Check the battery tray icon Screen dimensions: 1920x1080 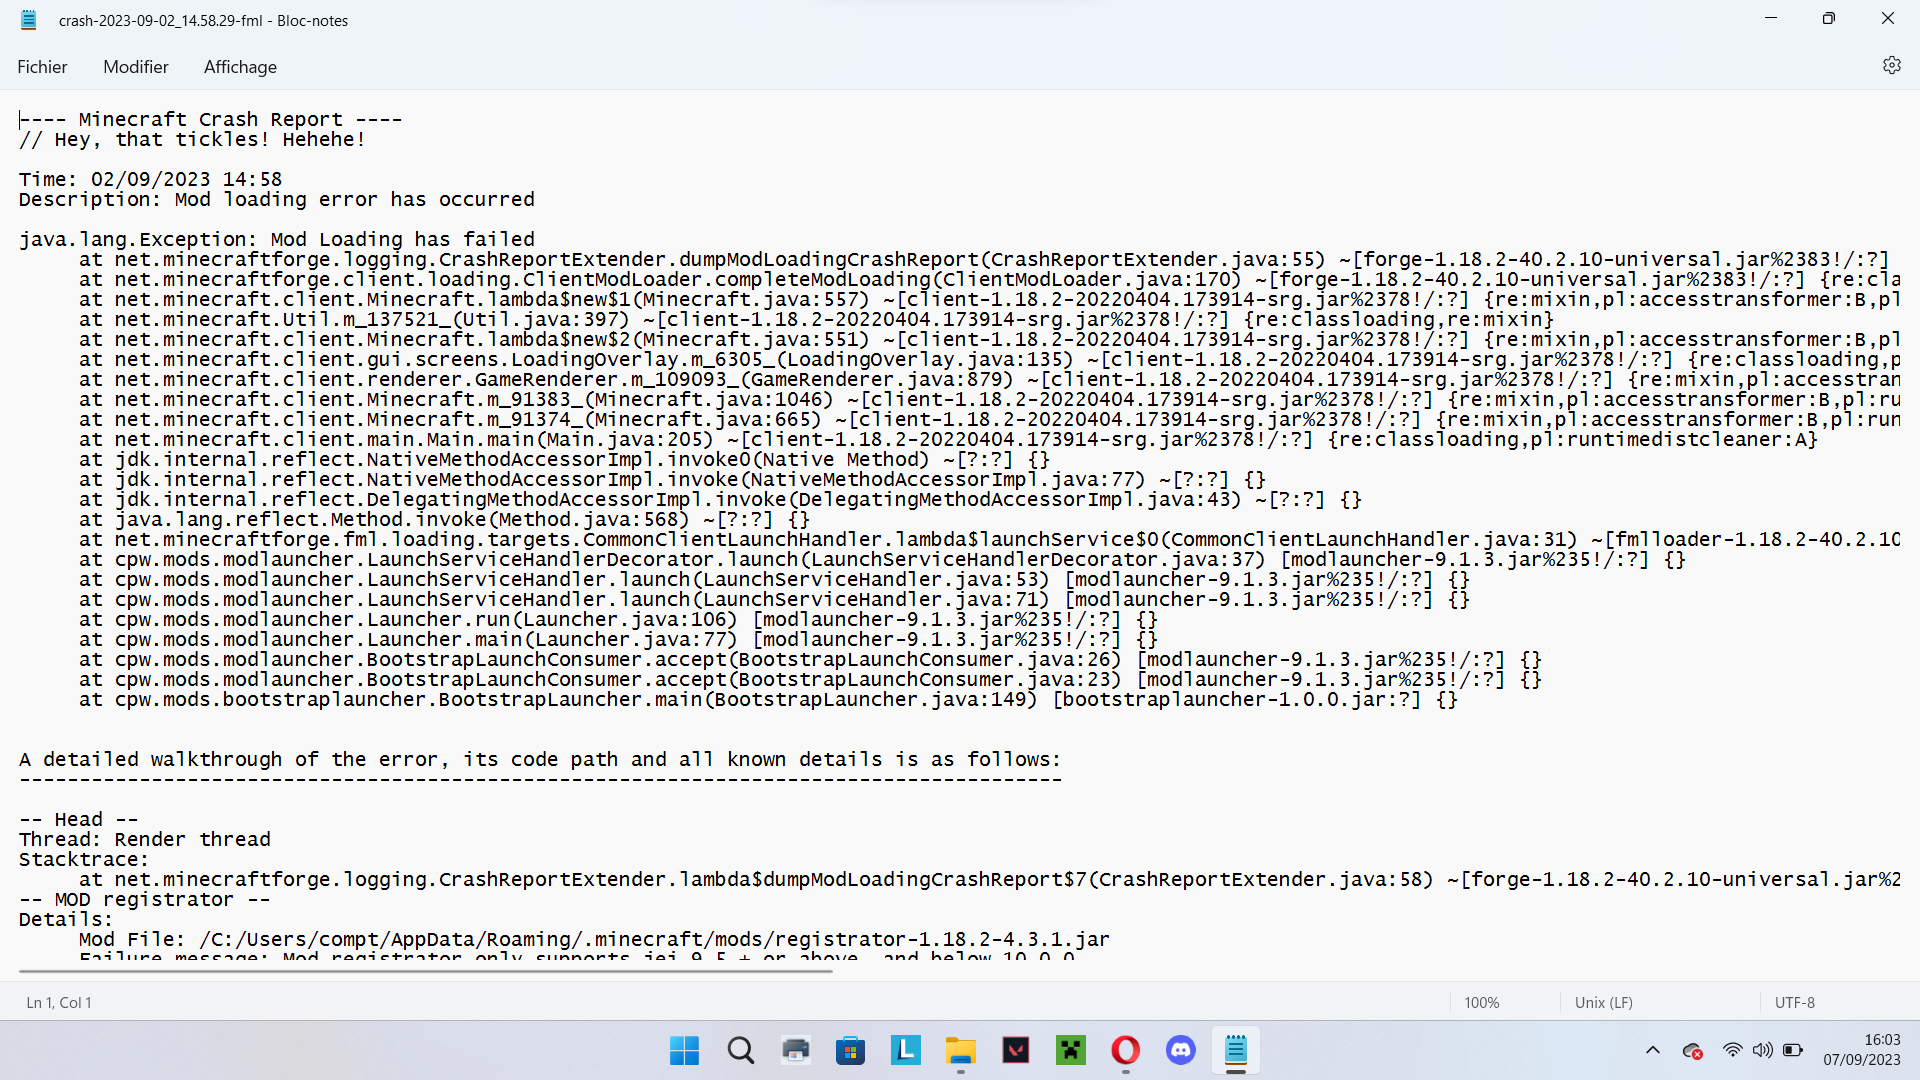(x=1793, y=1050)
